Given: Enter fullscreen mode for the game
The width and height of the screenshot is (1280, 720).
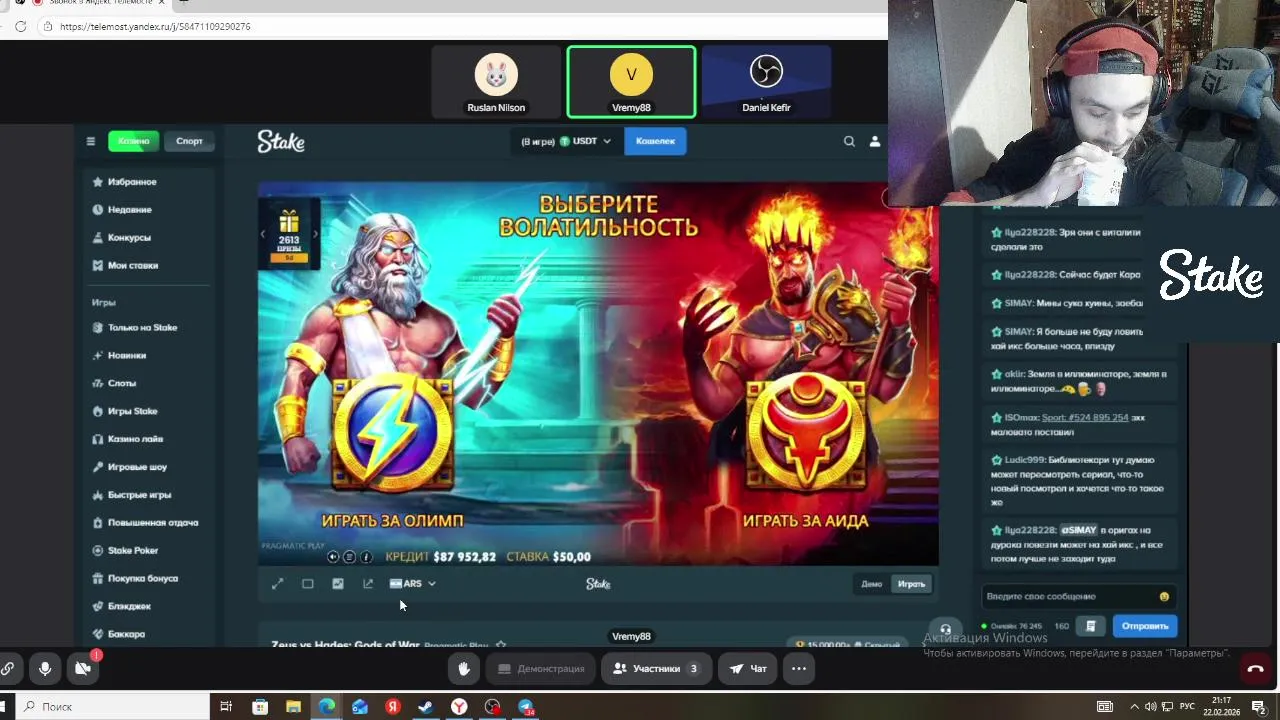Looking at the screenshot, I should [x=278, y=584].
